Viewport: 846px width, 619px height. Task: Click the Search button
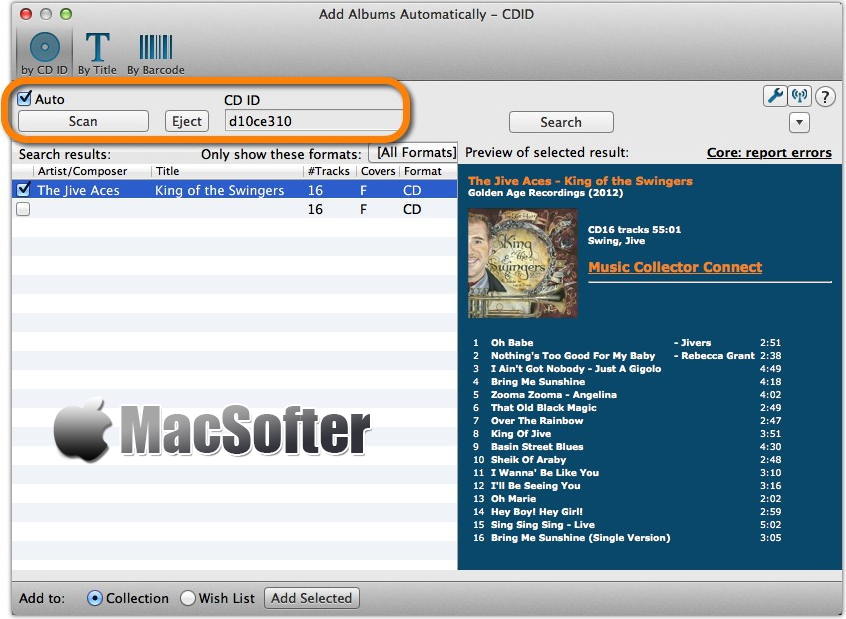pyautogui.click(x=561, y=122)
